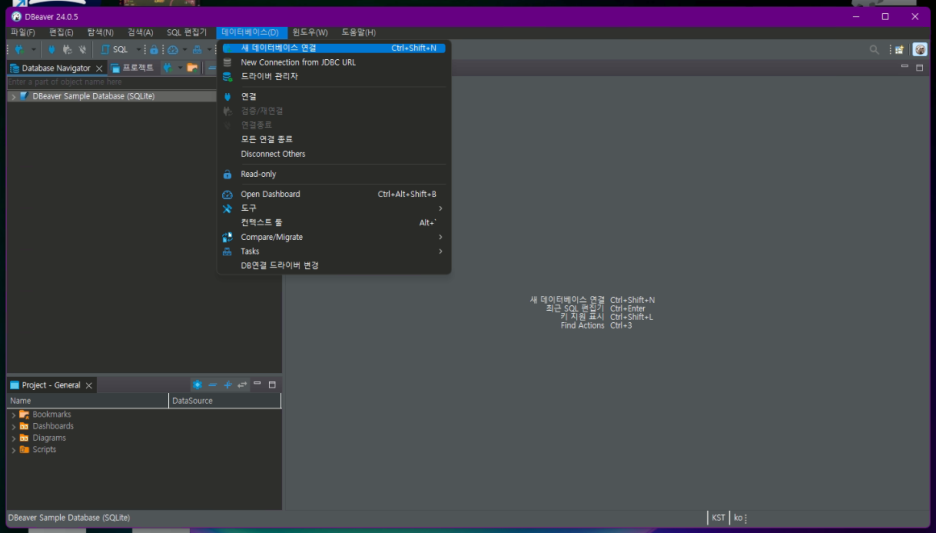Viewport: 936px width, 533px height.
Task: Choose 새 데이터베이스 연결 menu entry
Action: [334, 48]
